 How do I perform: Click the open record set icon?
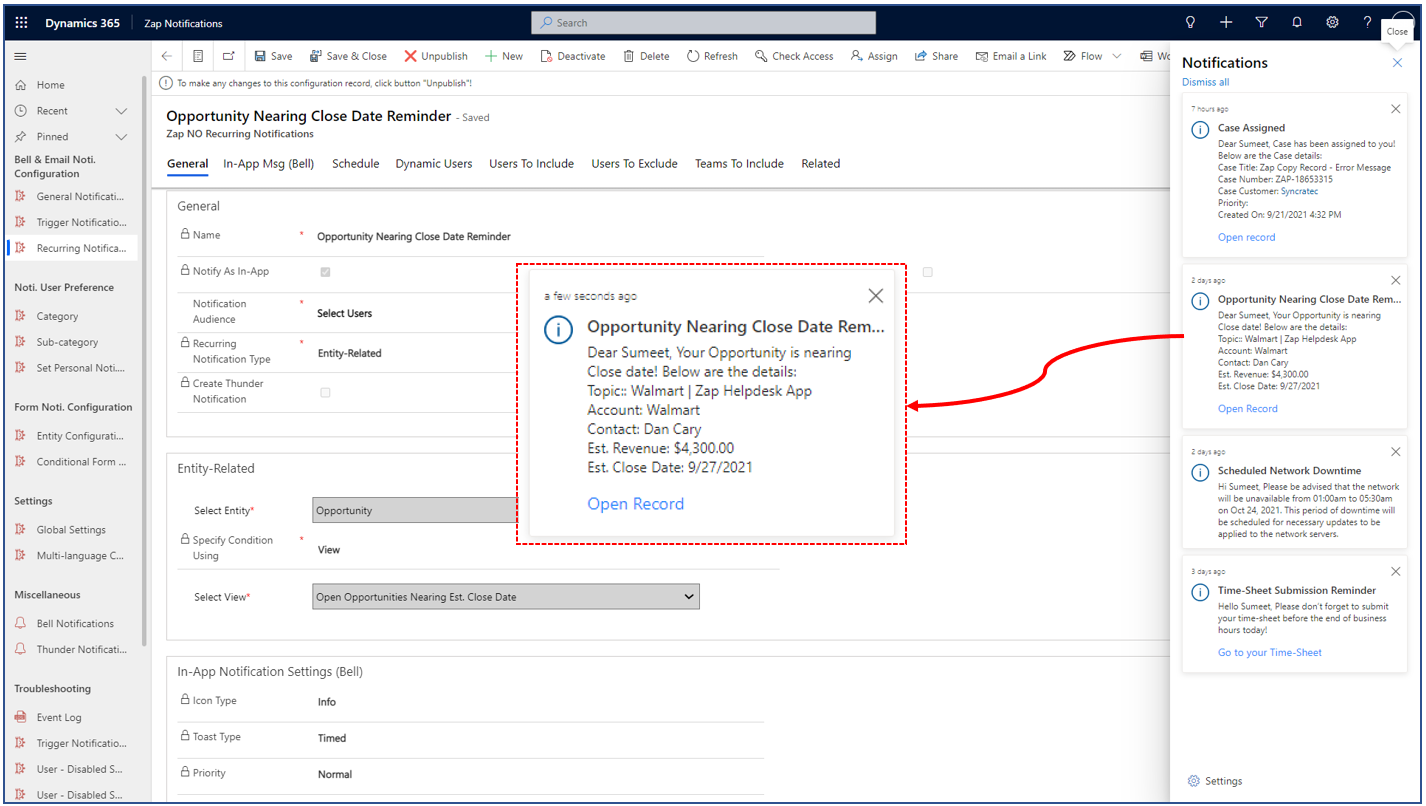(198, 56)
